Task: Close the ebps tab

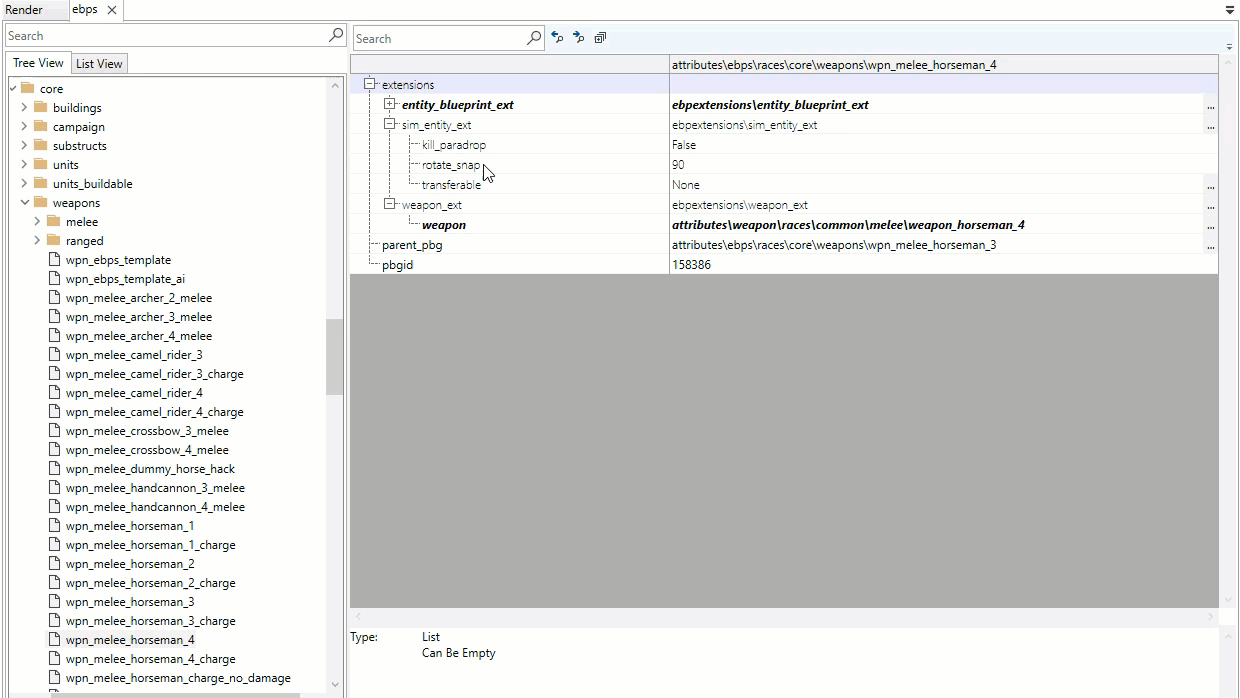Action: (112, 10)
